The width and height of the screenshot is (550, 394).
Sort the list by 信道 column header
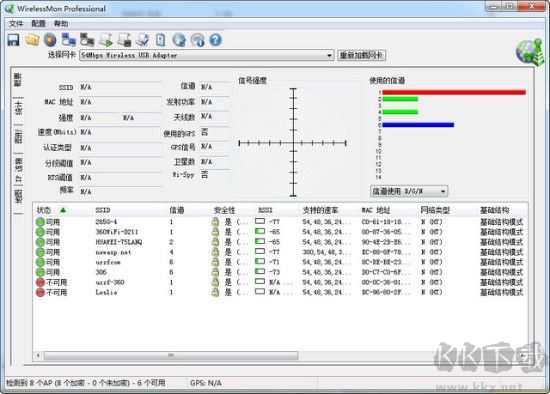(x=177, y=210)
